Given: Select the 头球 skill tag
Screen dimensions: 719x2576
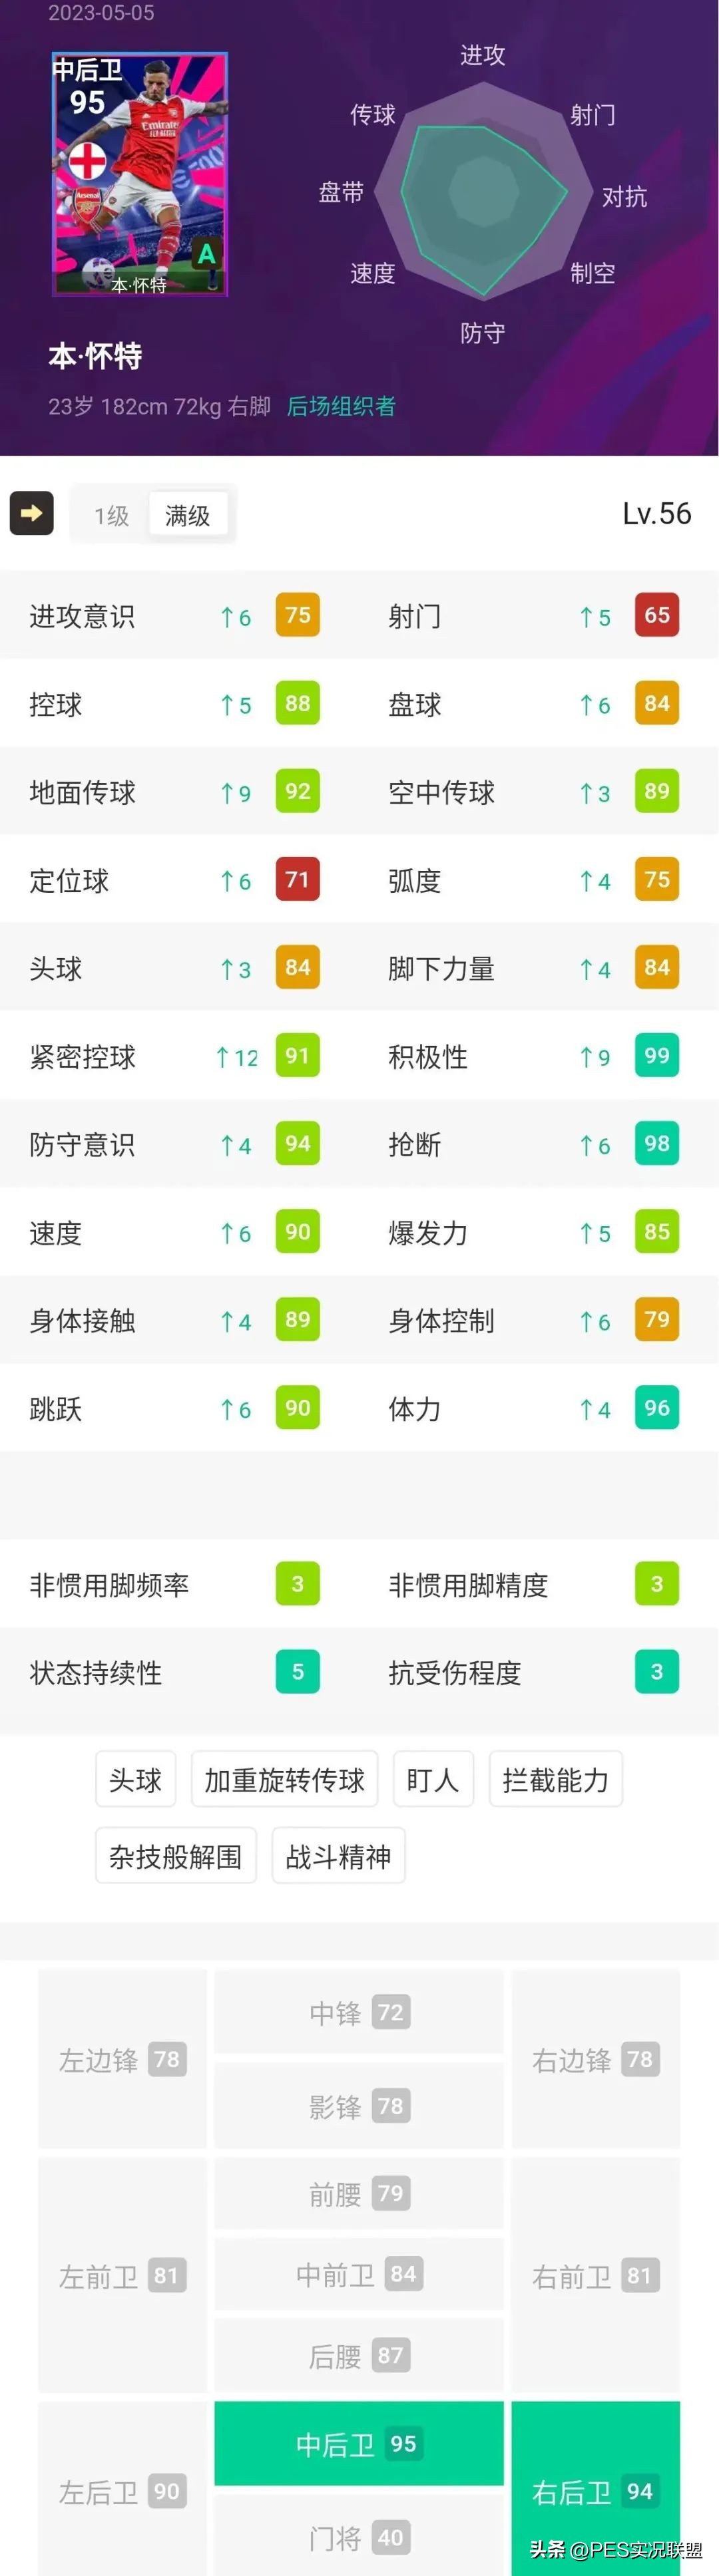Looking at the screenshot, I should pyautogui.click(x=135, y=1780).
